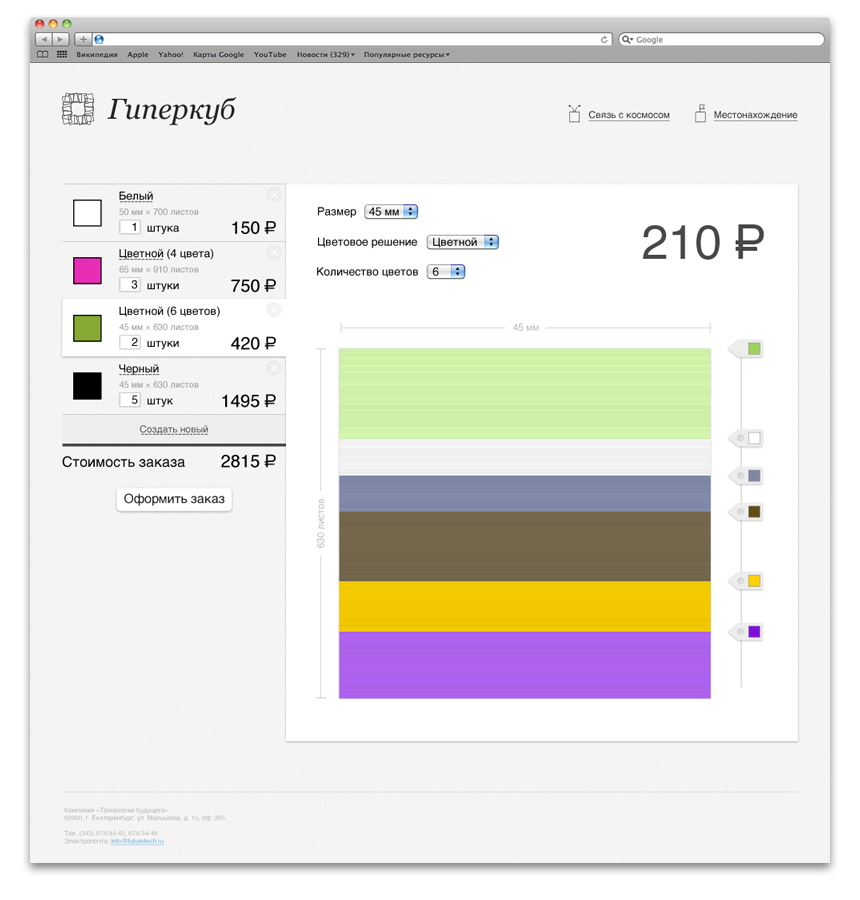The image size is (860, 900).
Task: Click the Гиперкуб site title
Action: pos(171,109)
